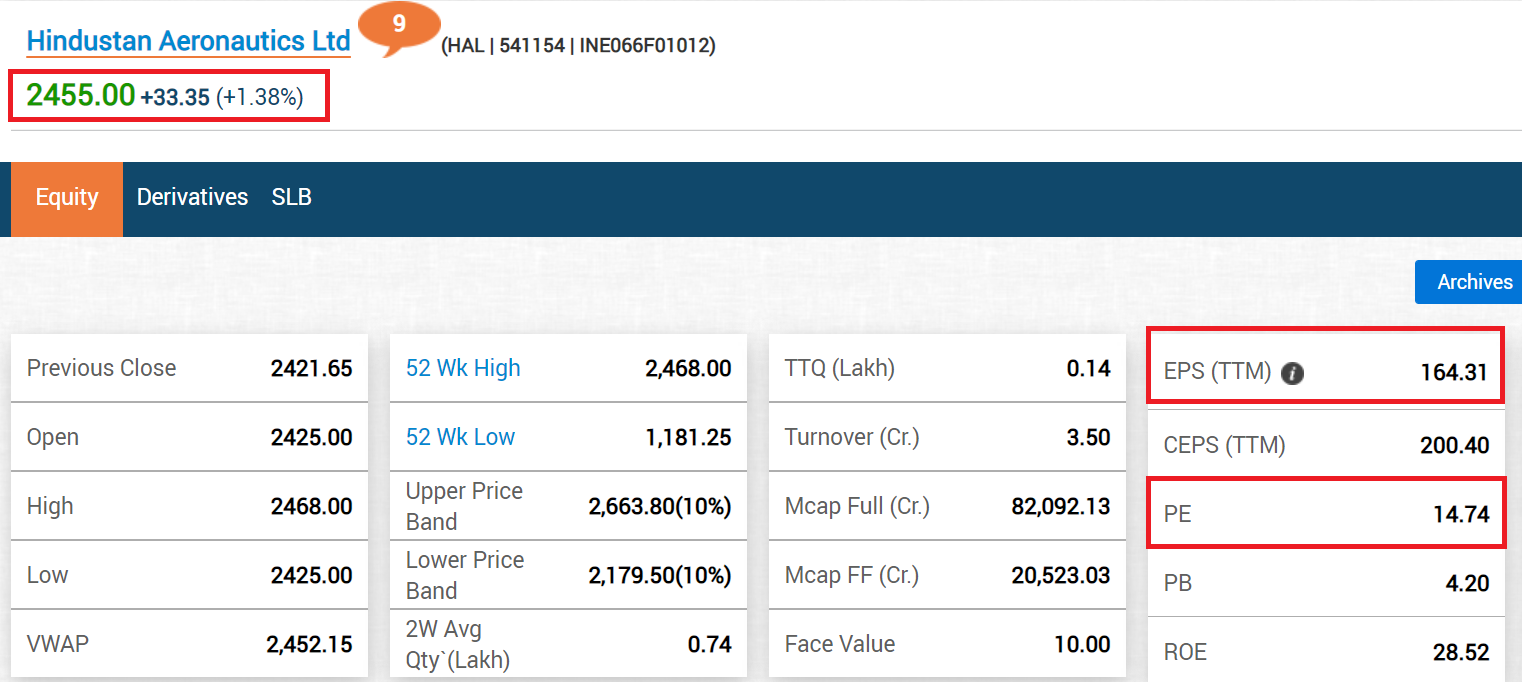The image size is (1522, 682).
Task: Click Lower Price Band value 2,179.50(10%)
Action: point(660,575)
